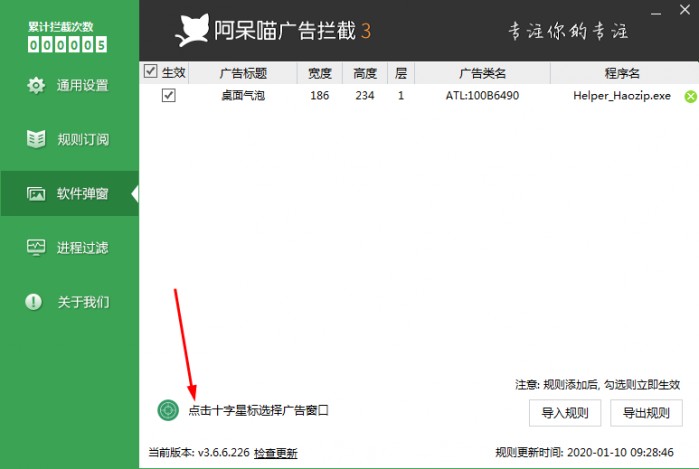Click the 导入规则 button

(565, 413)
